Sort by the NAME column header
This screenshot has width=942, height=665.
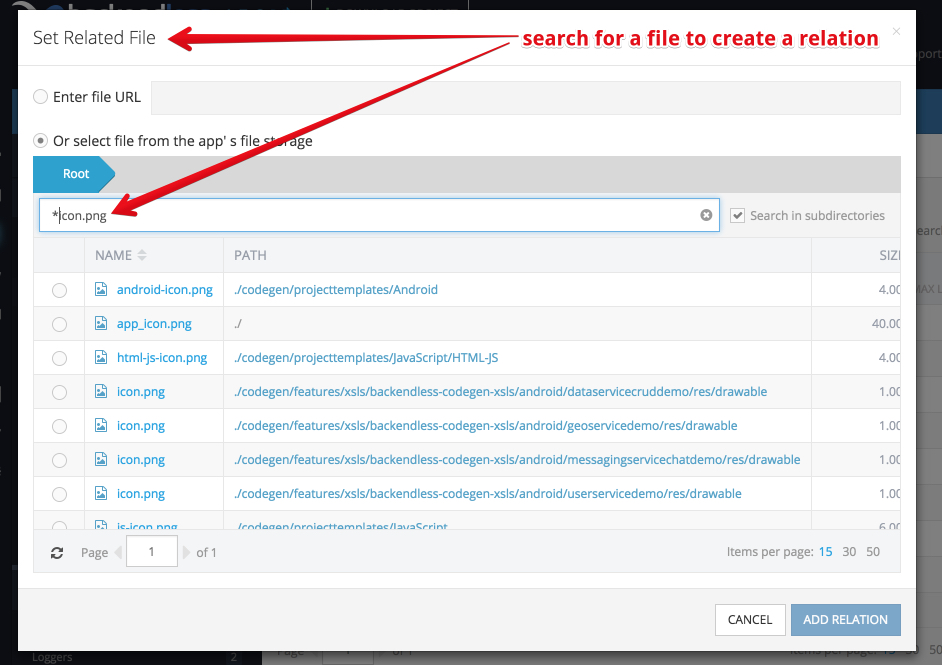pyautogui.click(x=120, y=255)
